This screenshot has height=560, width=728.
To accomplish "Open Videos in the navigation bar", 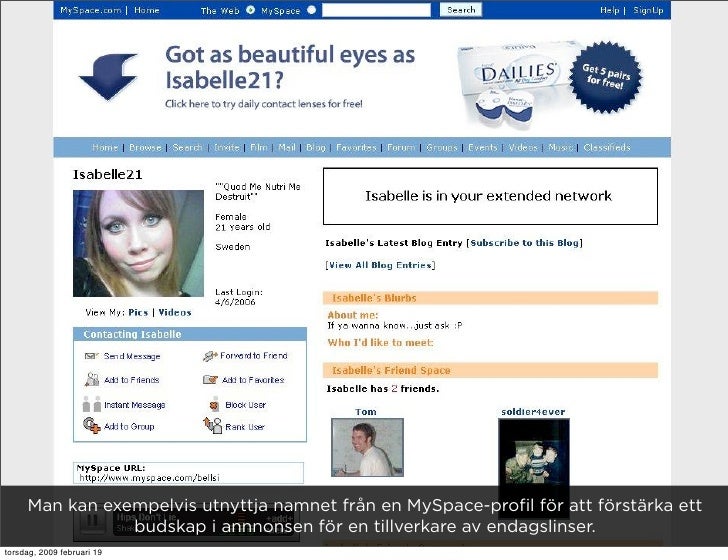I will (x=522, y=147).
